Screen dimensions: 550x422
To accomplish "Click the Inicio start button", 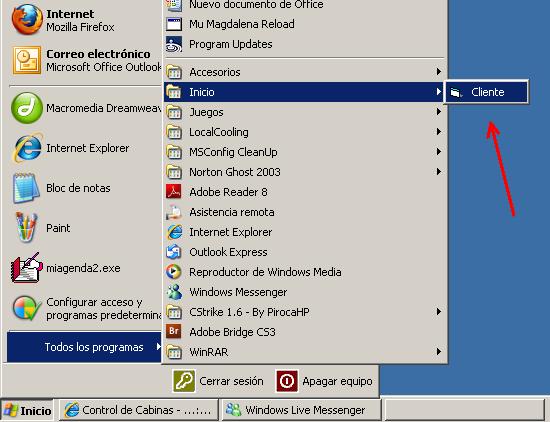I will click(x=27, y=410).
